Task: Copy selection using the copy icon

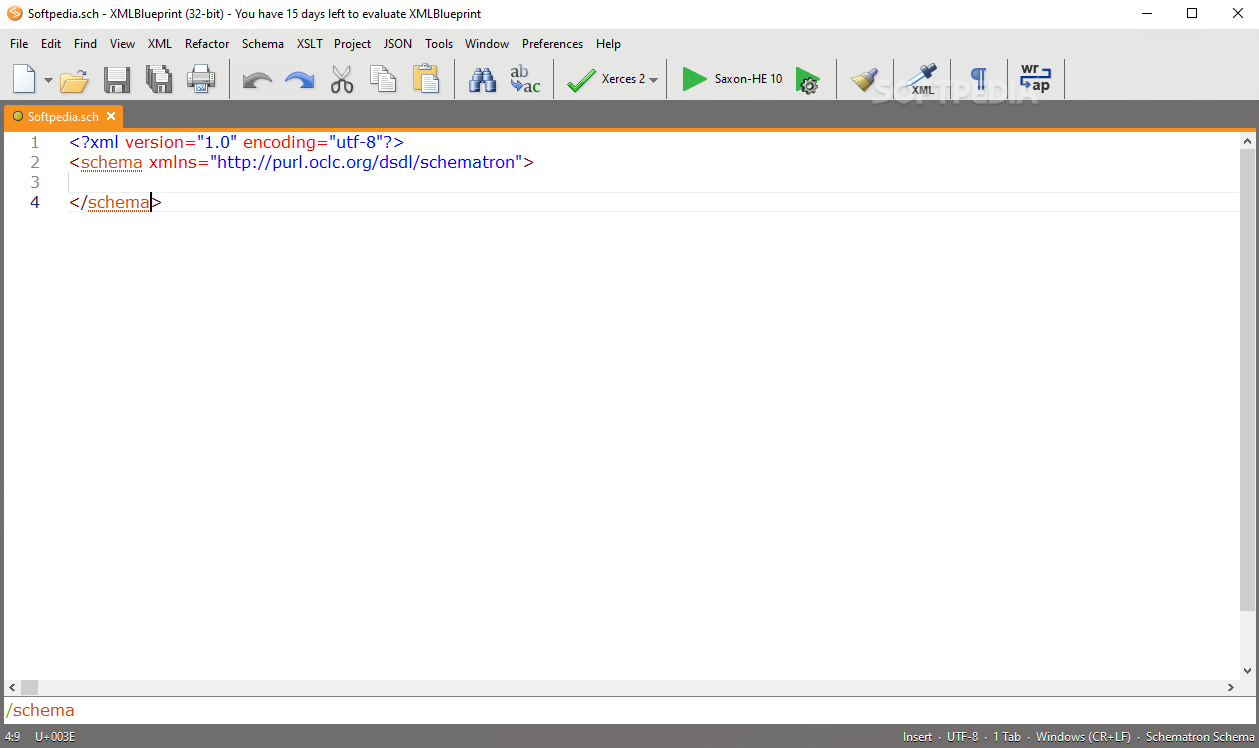Action: (383, 79)
